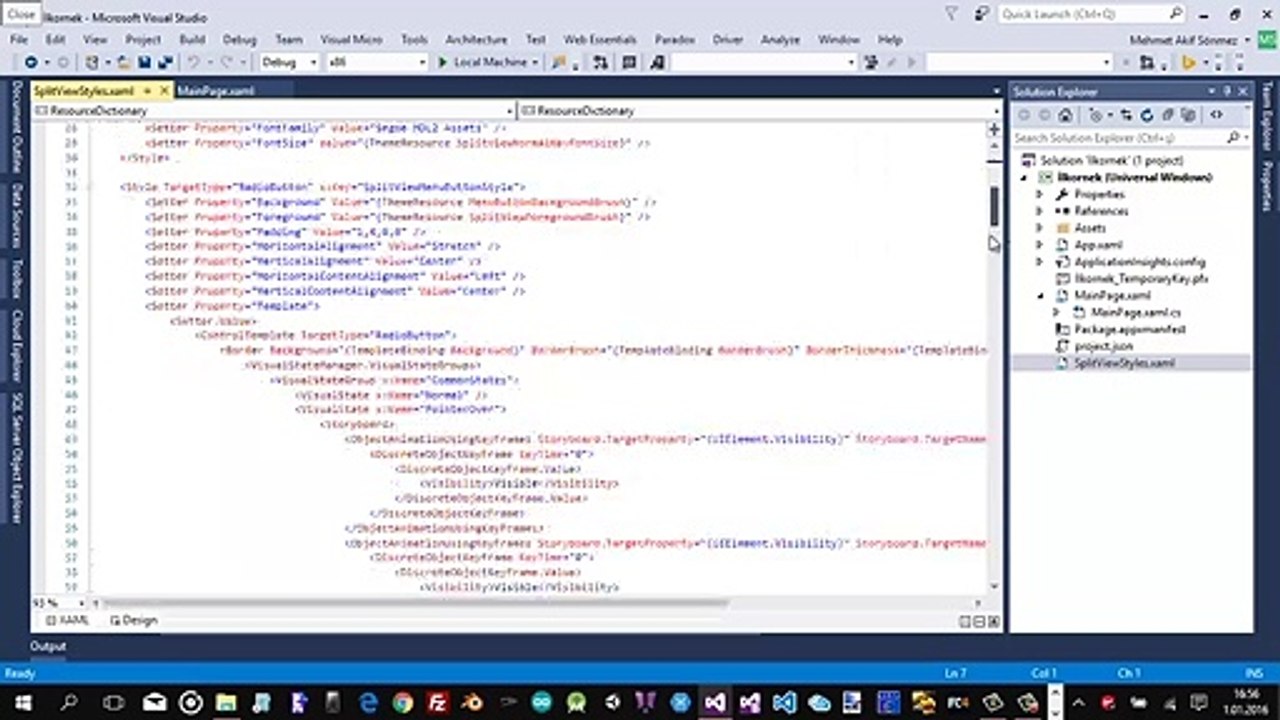Select Package.appxmanifest in Solution Explorer
Image resolution: width=1280 pixels, height=720 pixels.
(x=1130, y=329)
